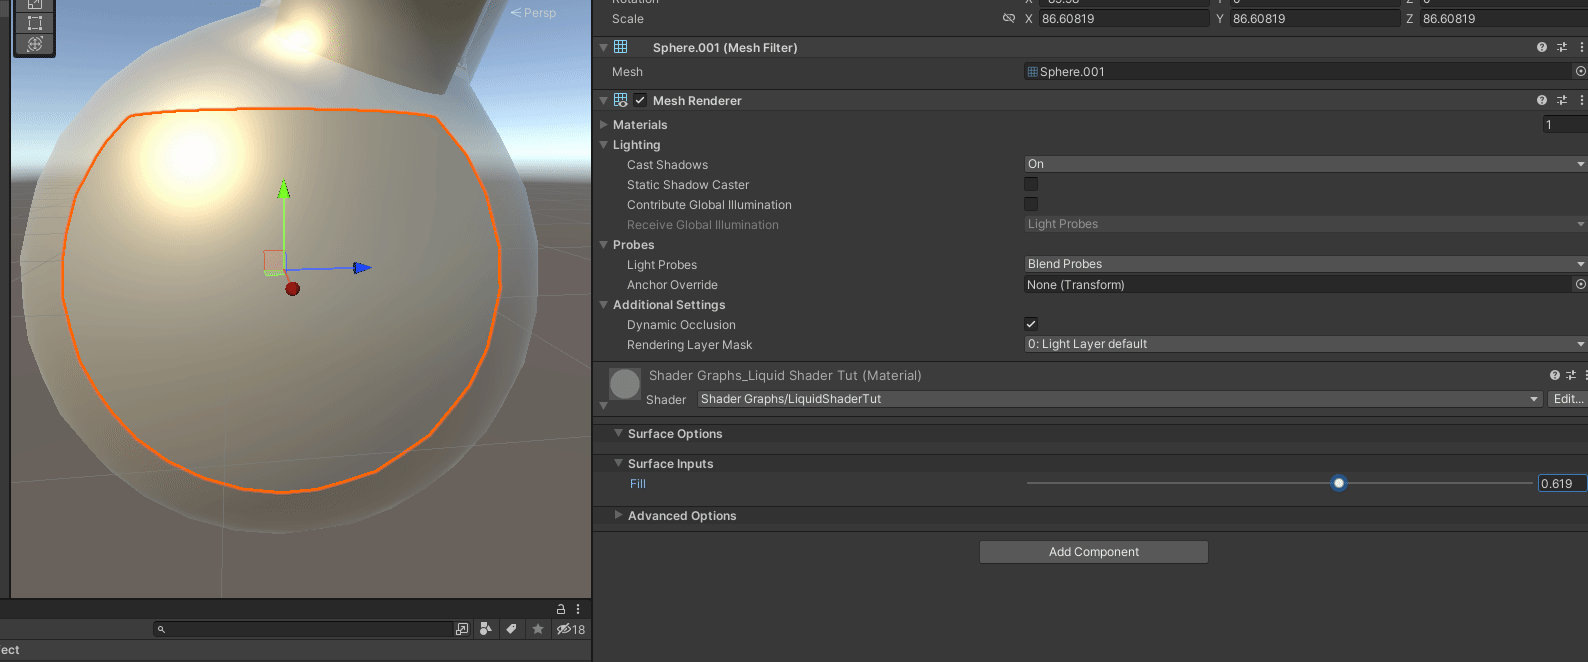Click the Scale Y value field

(1314, 19)
